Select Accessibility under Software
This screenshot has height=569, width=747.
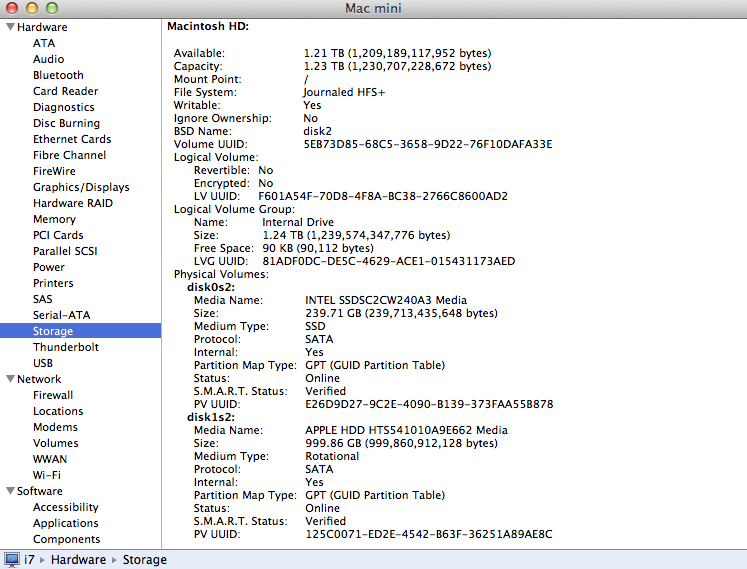(66, 507)
